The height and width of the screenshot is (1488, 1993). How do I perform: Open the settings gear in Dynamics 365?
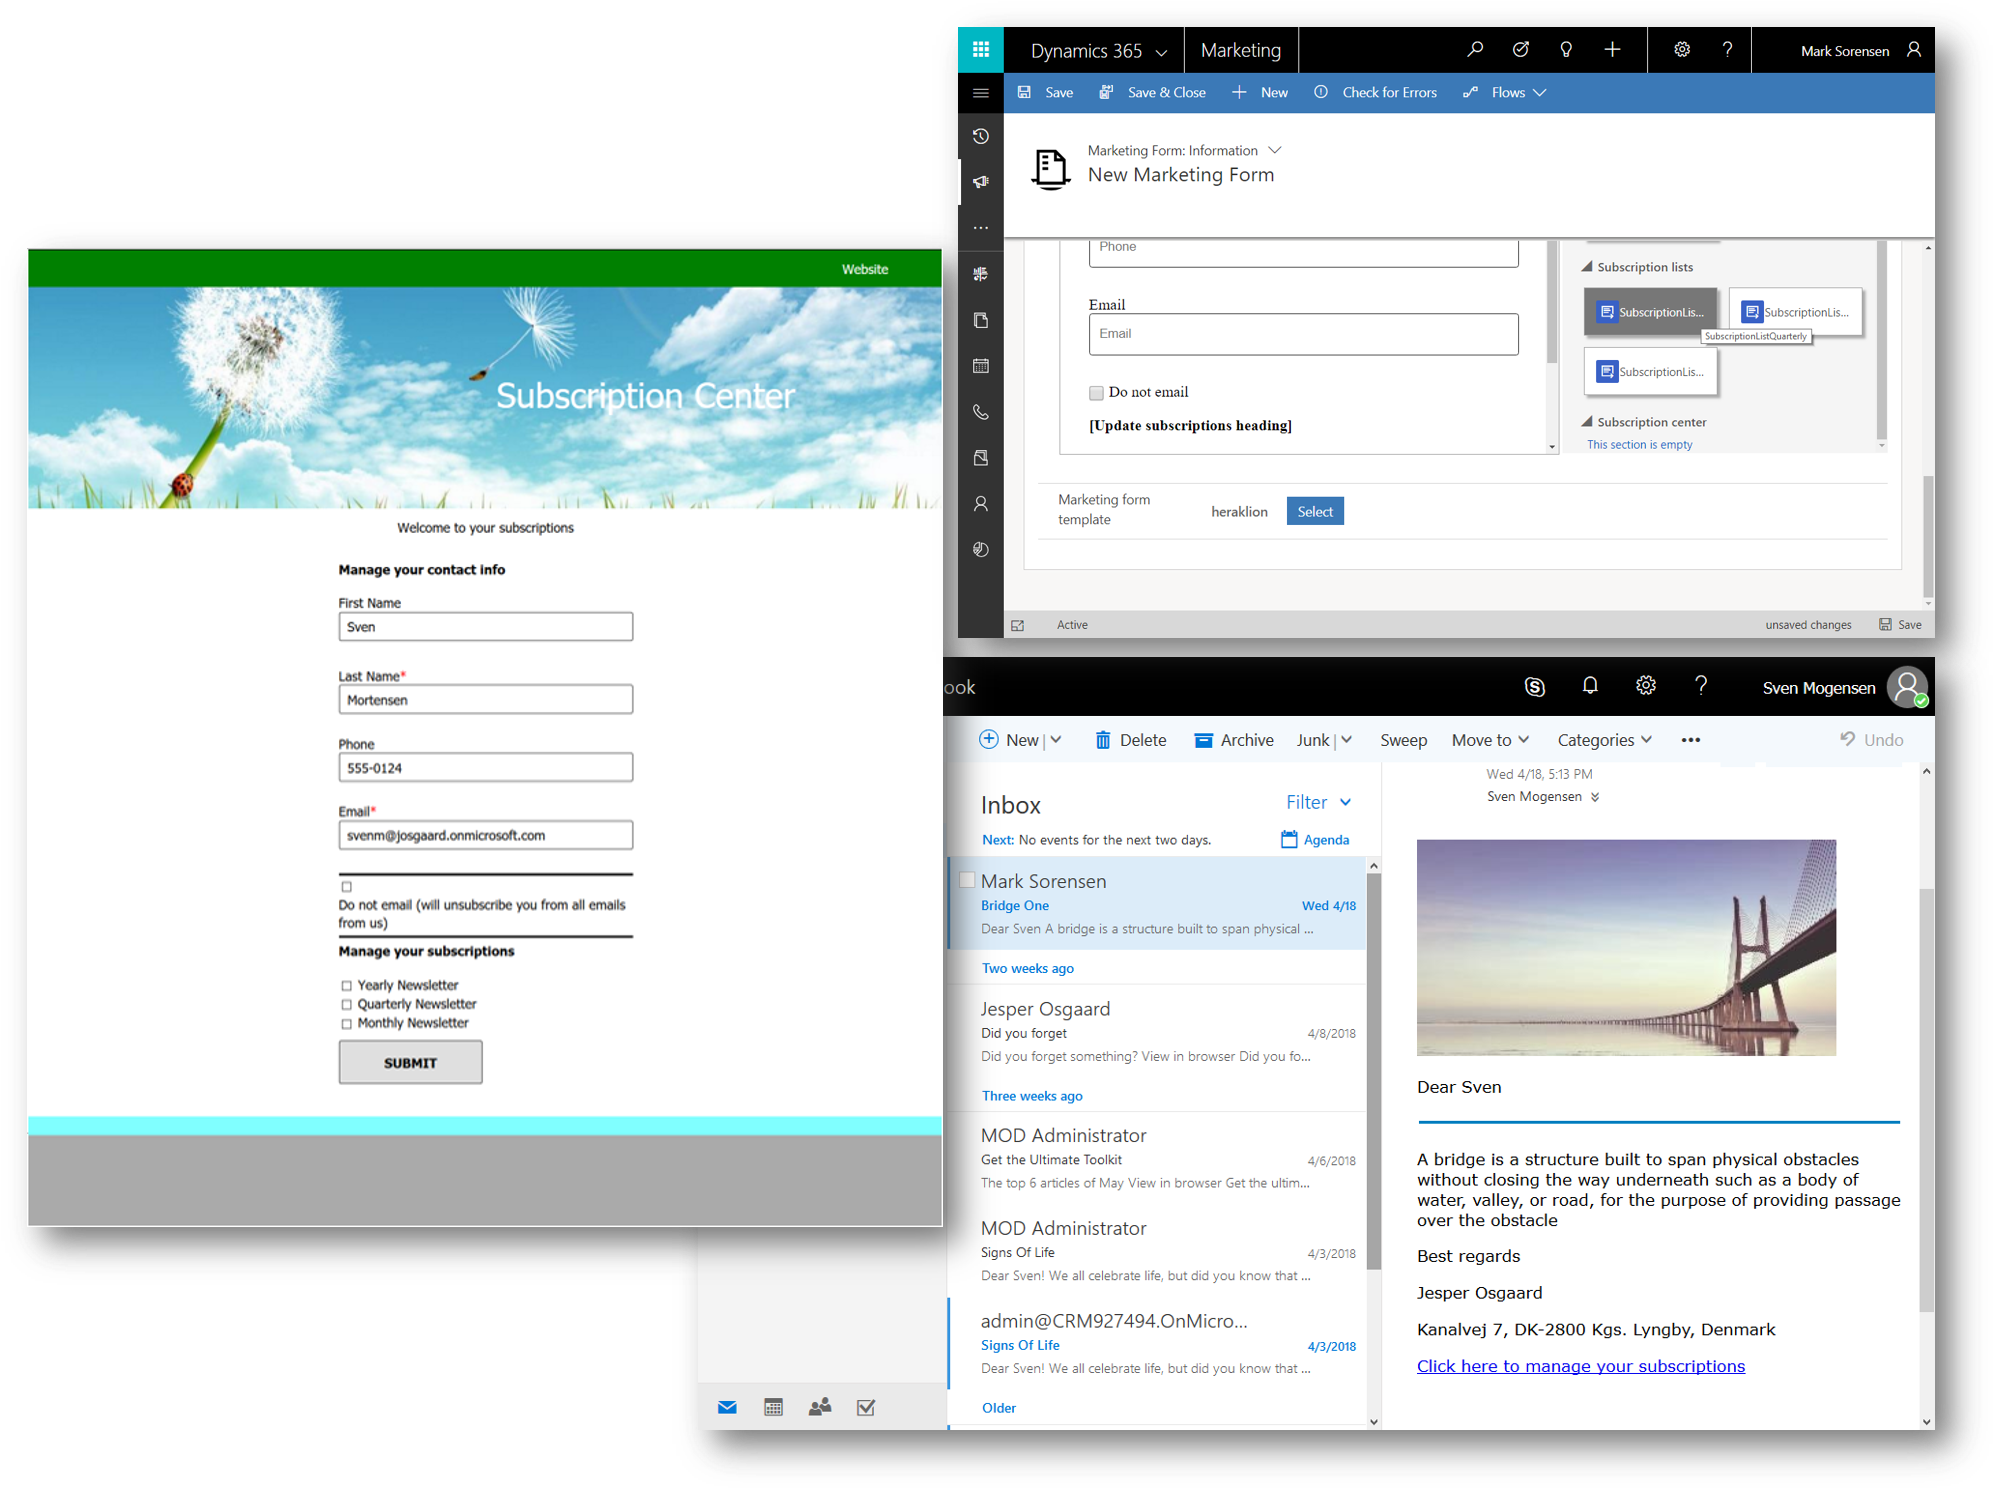(x=1681, y=49)
